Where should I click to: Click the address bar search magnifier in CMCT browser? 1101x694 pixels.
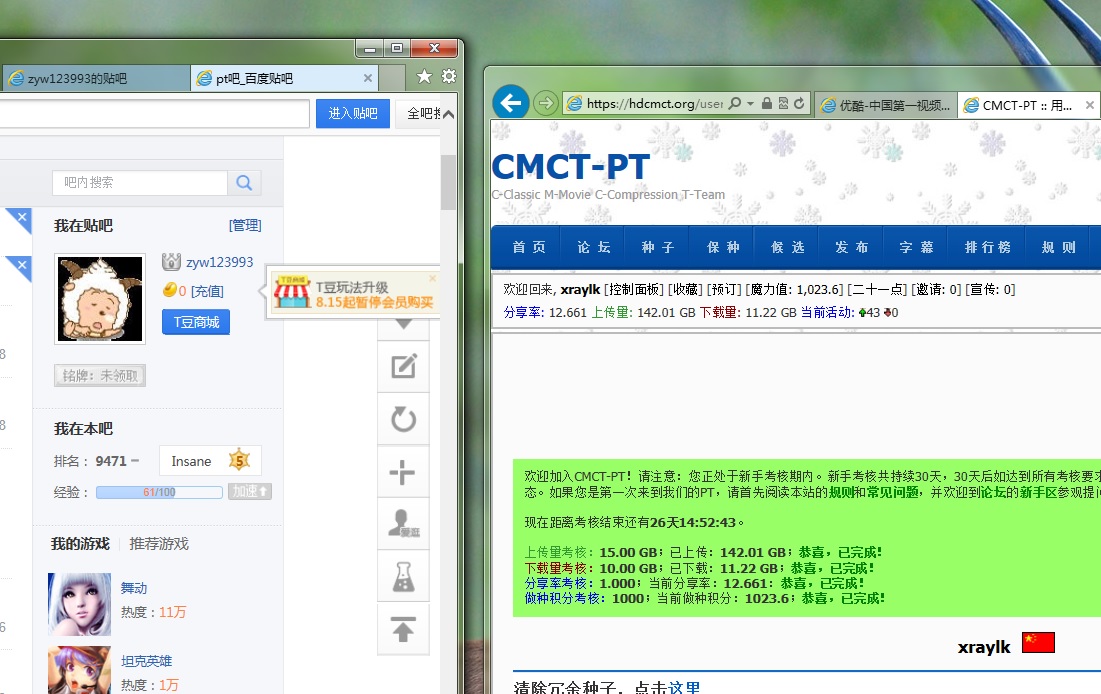[734, 103]
